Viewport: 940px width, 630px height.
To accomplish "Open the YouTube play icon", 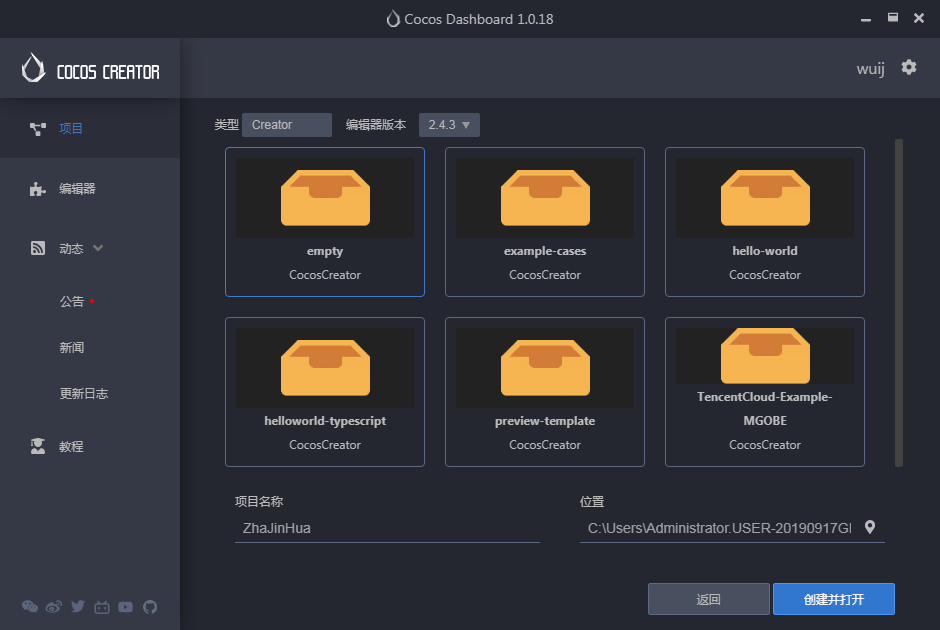I will pyautogui.click(x=125, y=607).
